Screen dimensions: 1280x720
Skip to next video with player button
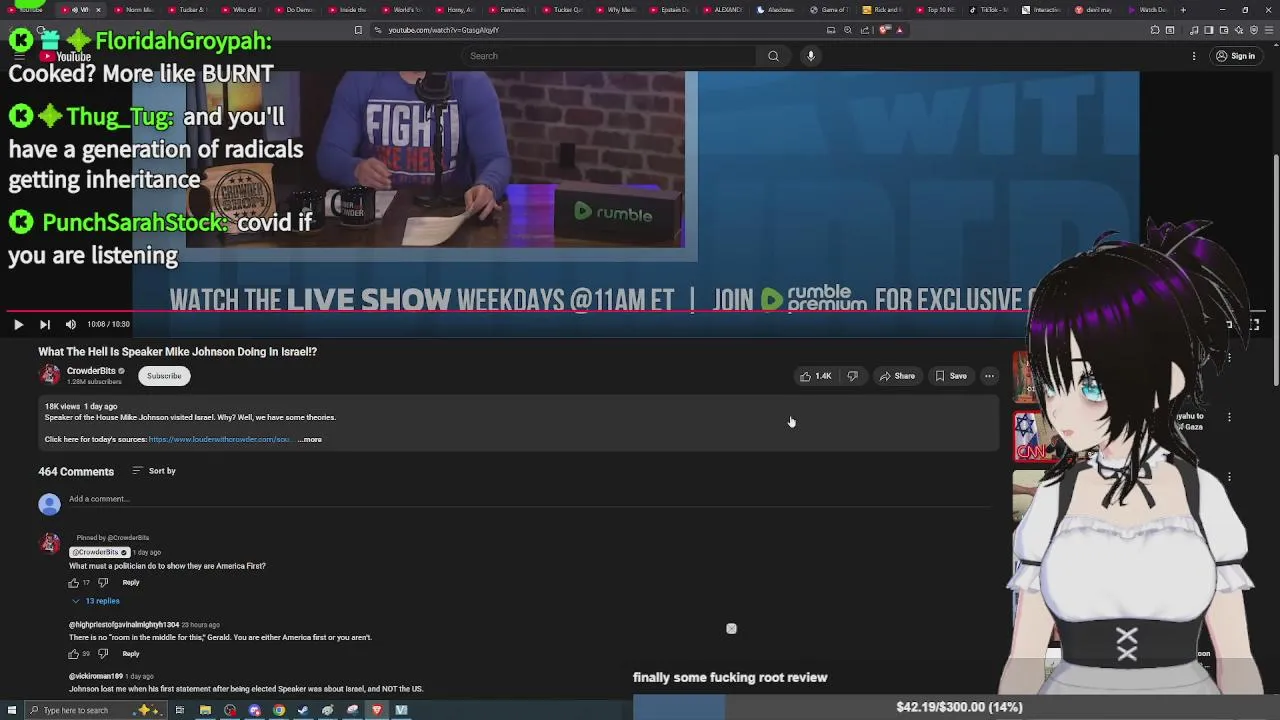44,324
